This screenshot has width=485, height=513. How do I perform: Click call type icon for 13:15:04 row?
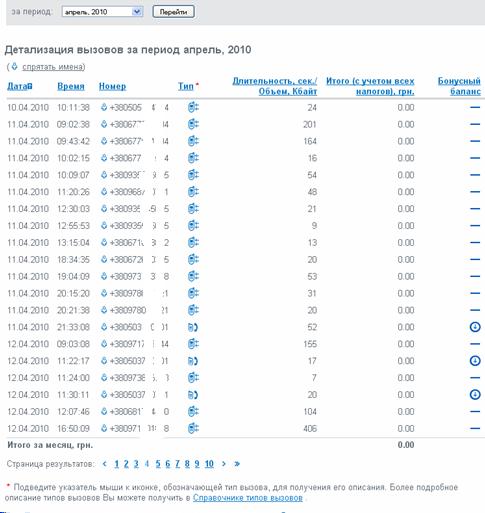click(x=193, y=242)
